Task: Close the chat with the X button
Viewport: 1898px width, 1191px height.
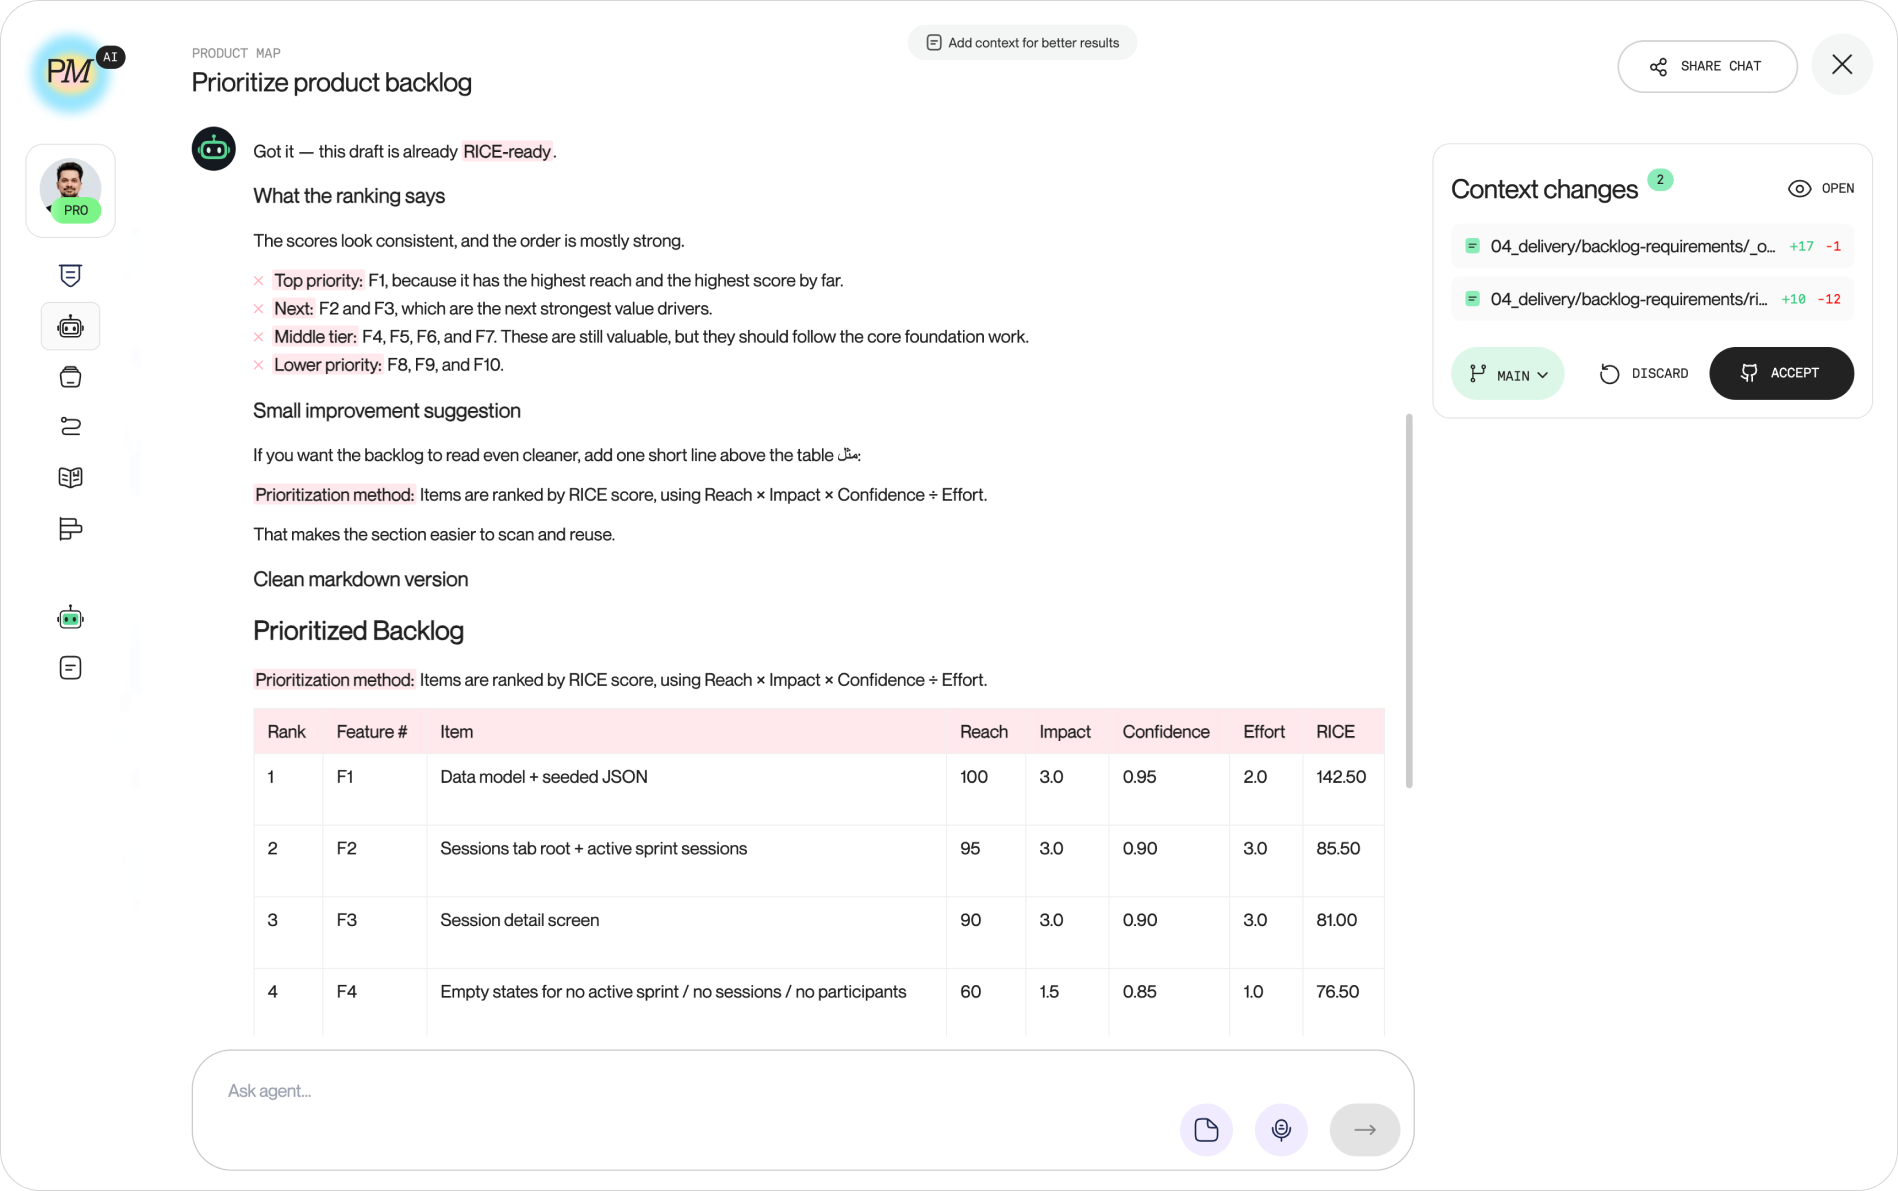Action: (1841, 65)
